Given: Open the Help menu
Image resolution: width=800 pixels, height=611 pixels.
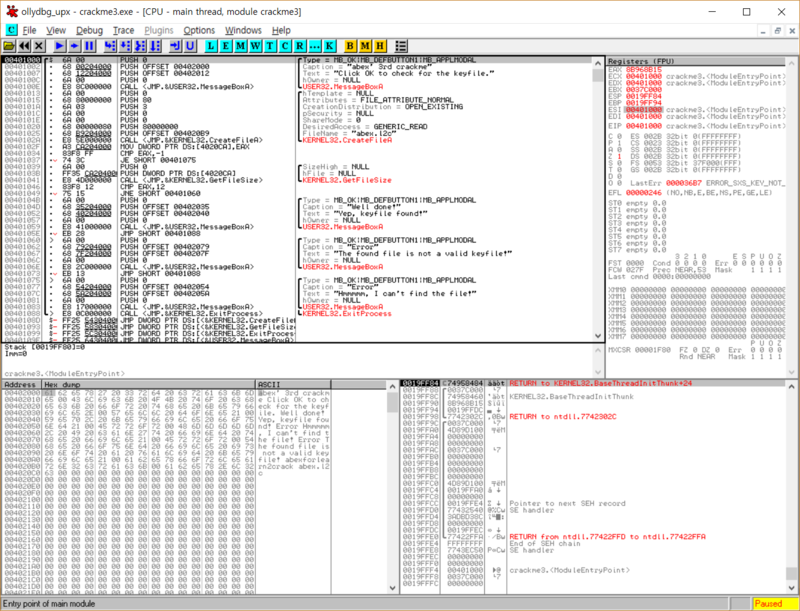Looking at the screenshot, I should [281, 31].
